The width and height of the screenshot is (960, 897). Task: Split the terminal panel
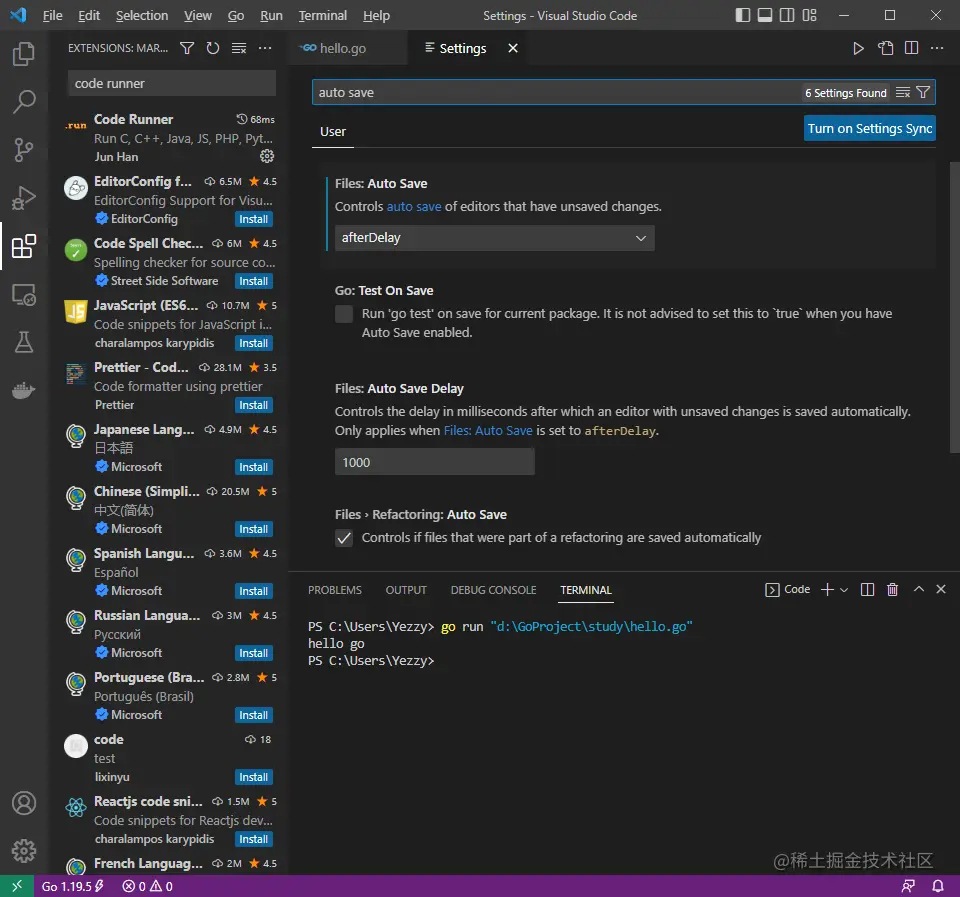coord(867,589)
